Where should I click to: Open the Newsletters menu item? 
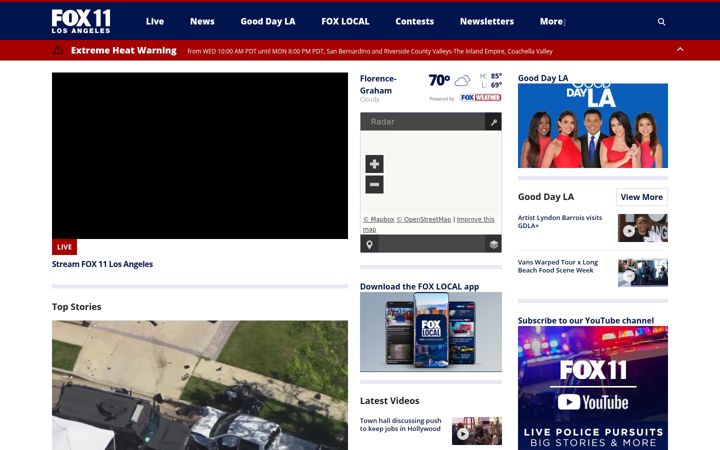point(487,22)
